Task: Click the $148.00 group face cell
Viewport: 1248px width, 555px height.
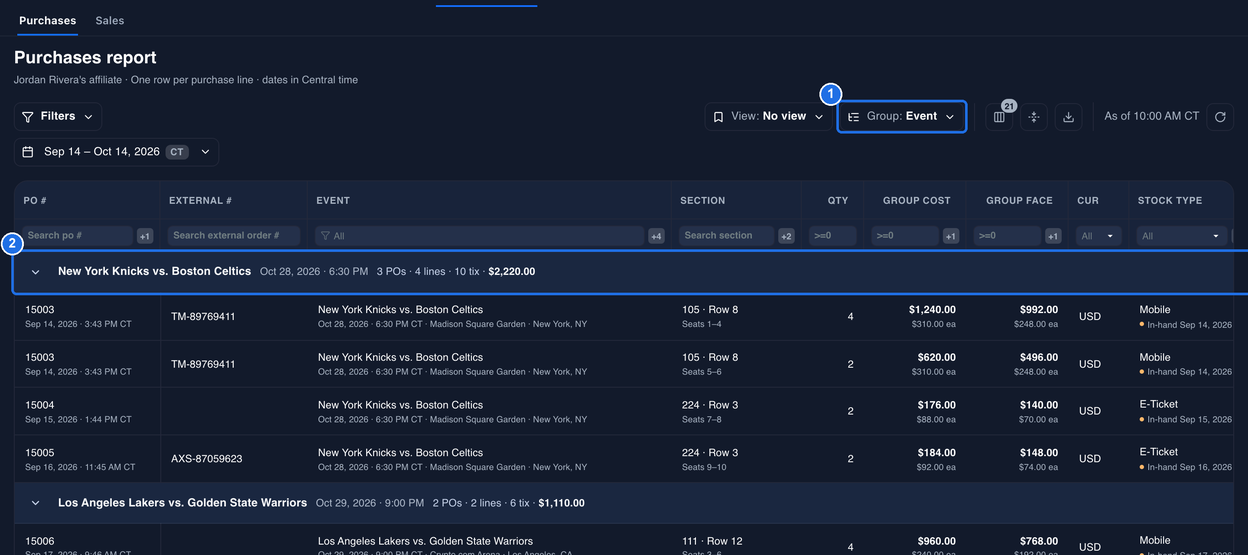Action: [x=1039, y=453]
